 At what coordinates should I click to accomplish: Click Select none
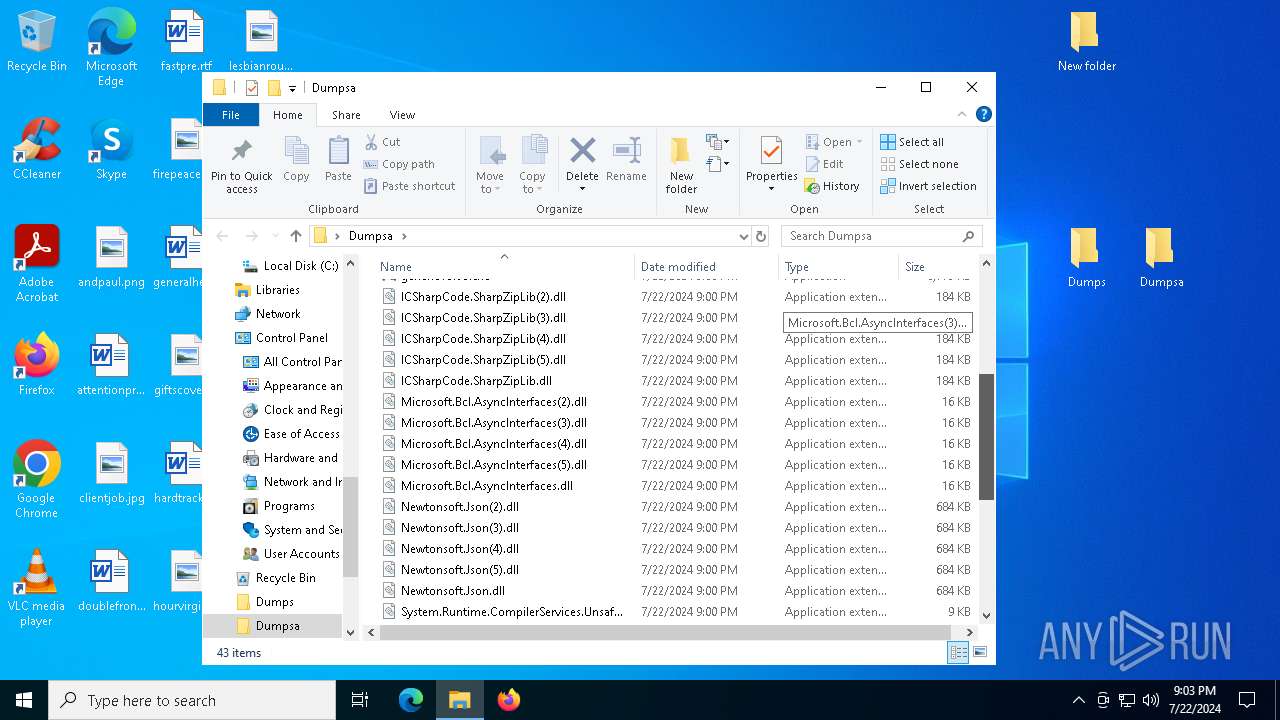point(919,164)
